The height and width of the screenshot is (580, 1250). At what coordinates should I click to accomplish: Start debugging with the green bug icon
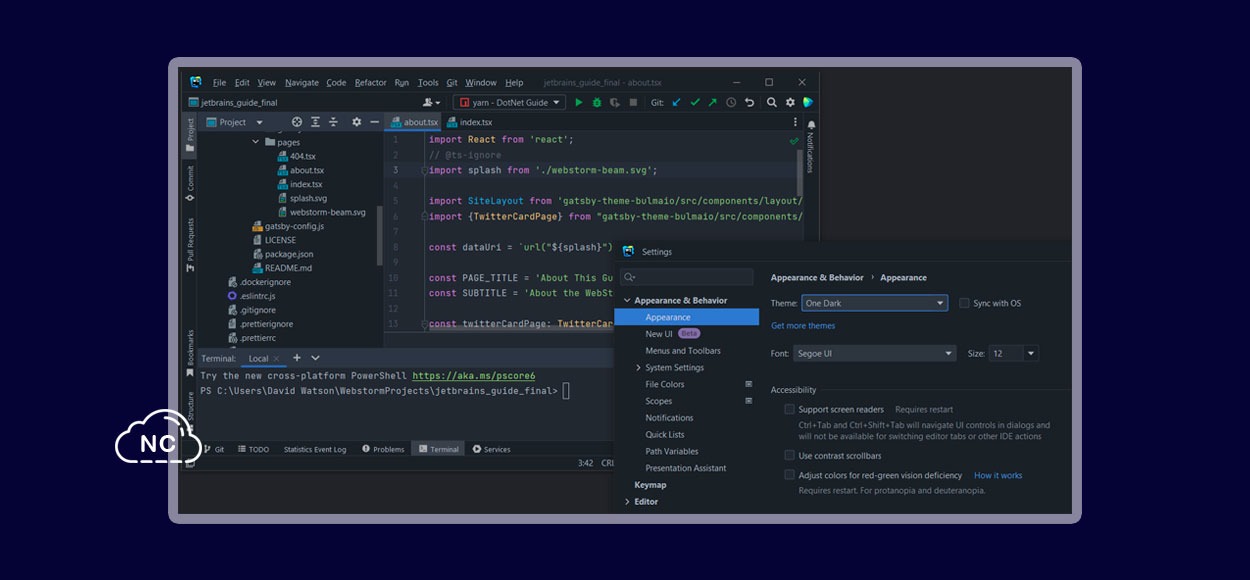597,102
